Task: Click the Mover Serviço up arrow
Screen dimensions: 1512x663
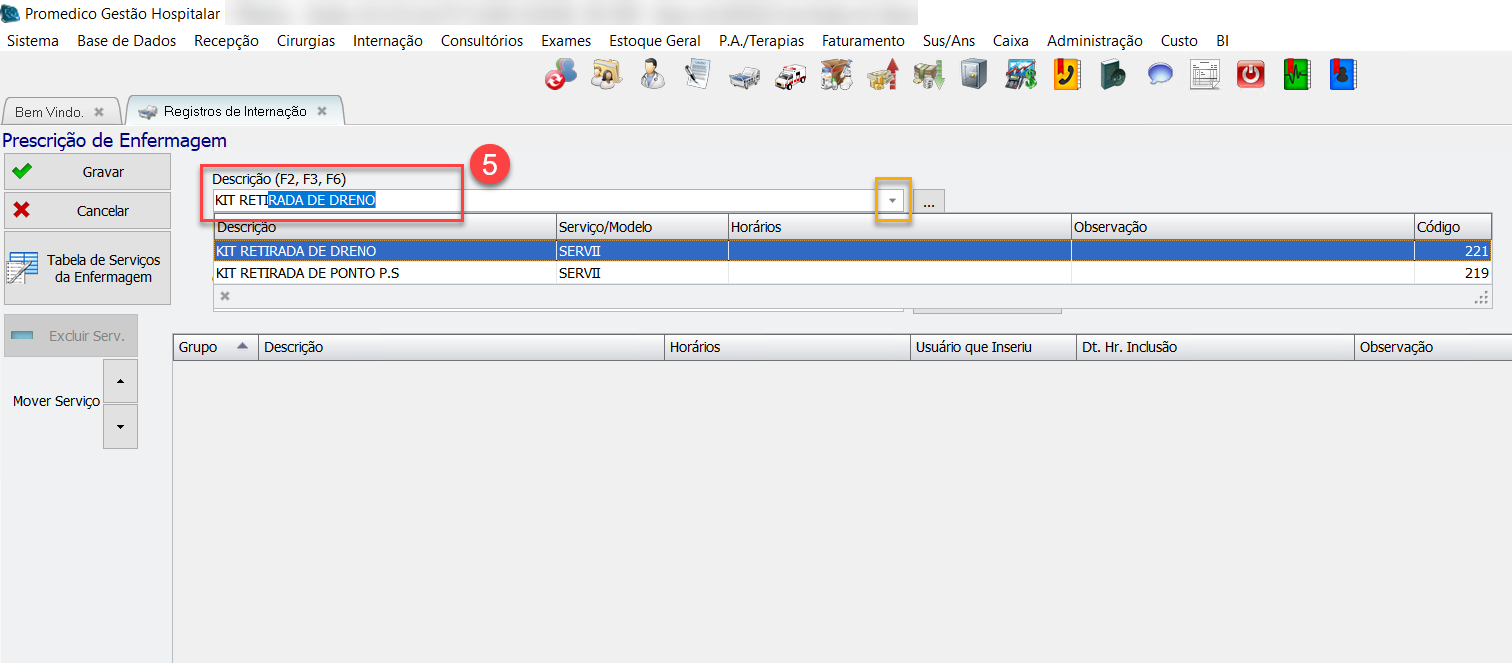Action: click(120, 382)
